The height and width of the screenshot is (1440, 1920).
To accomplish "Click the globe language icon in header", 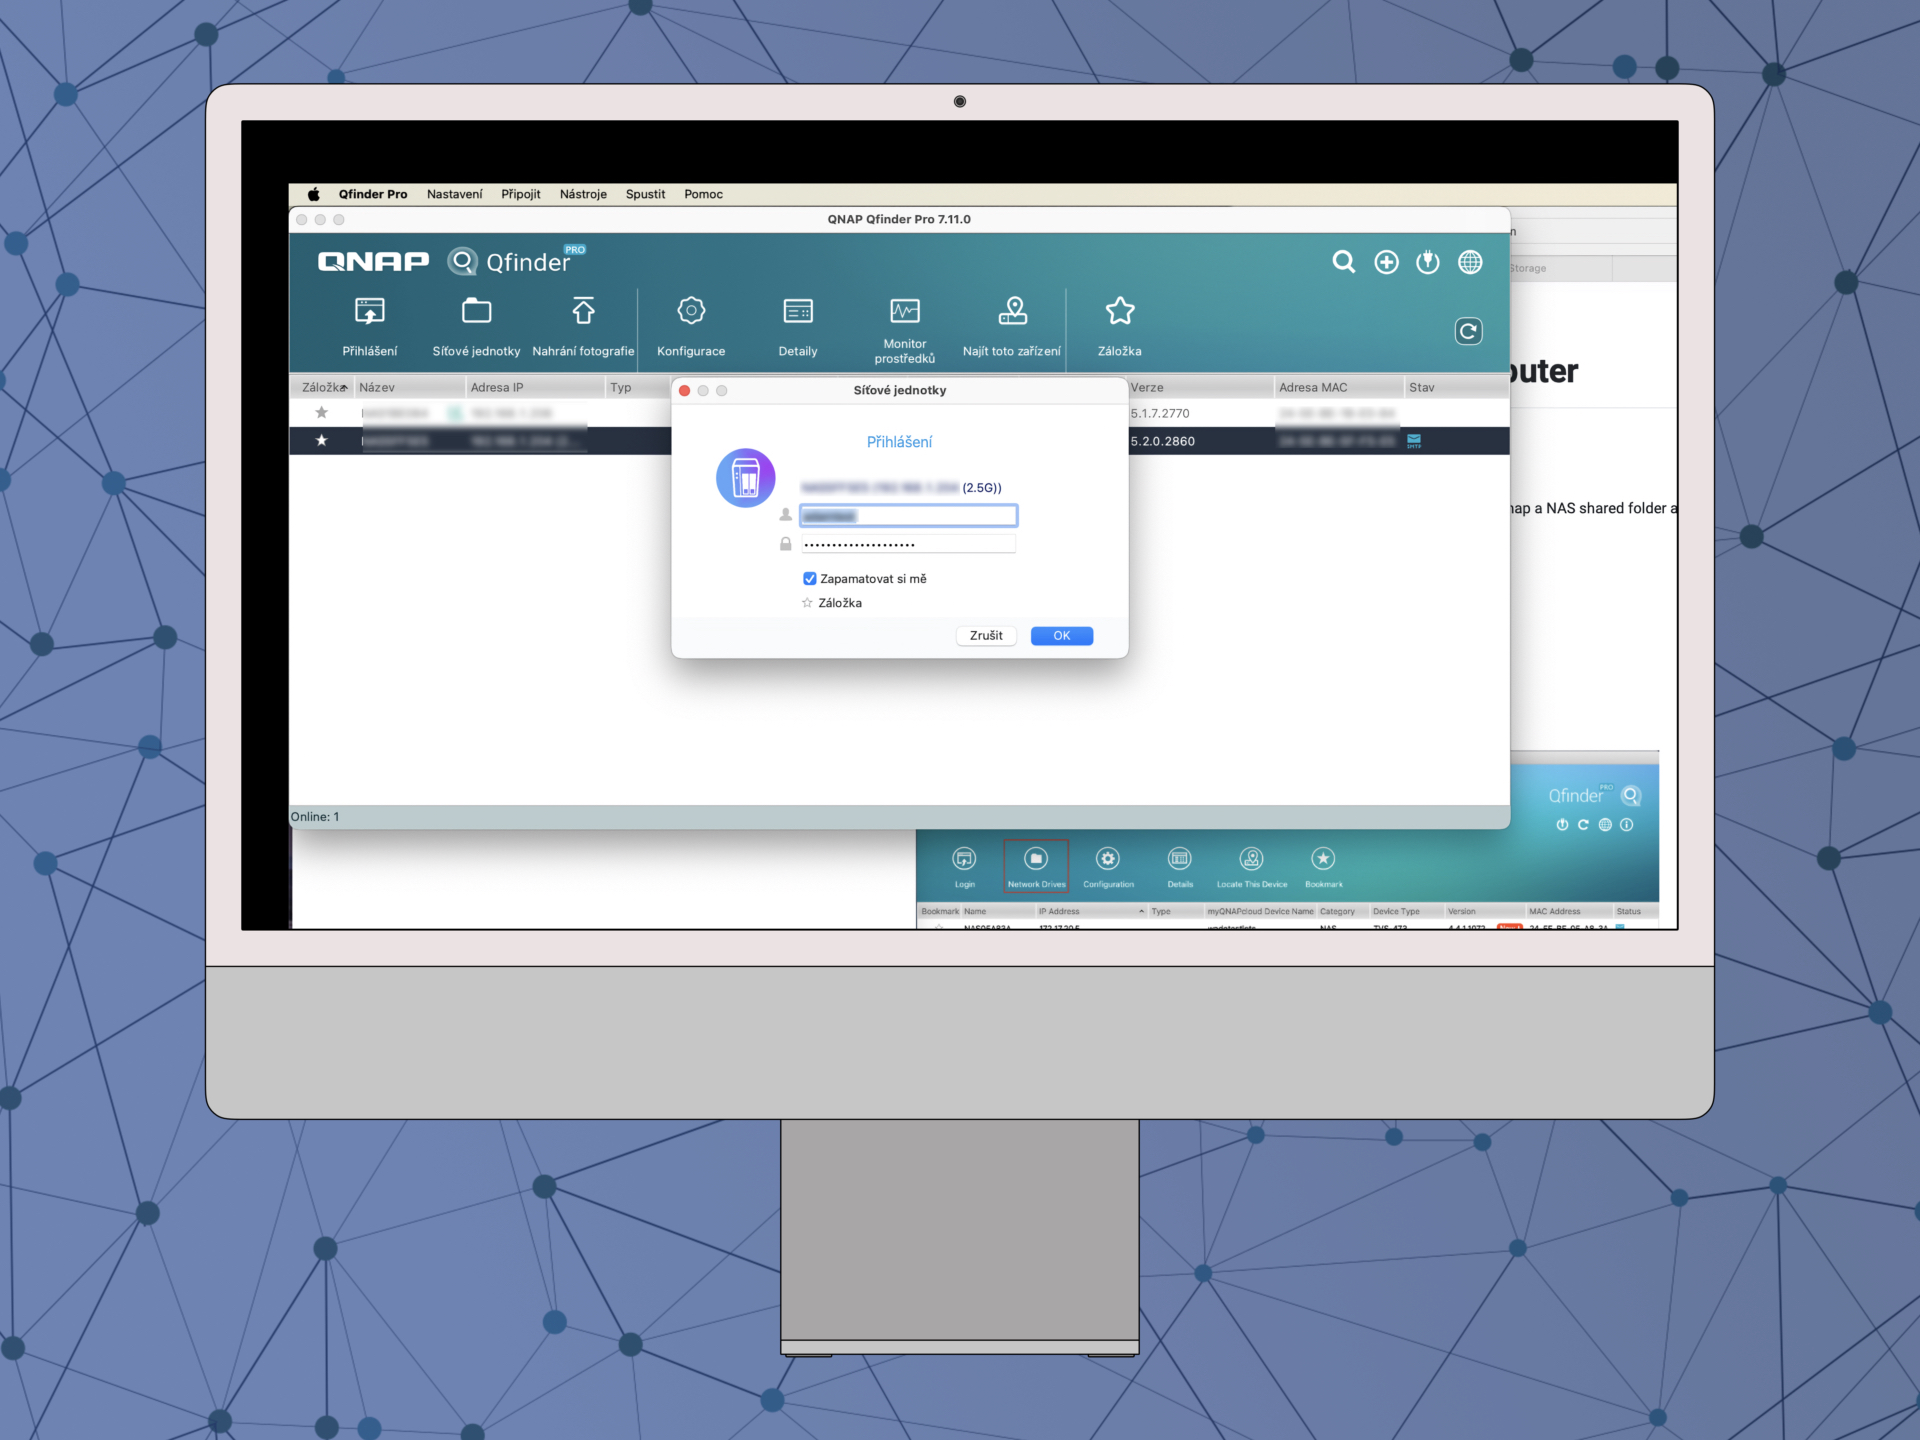I will point(1470,262).
